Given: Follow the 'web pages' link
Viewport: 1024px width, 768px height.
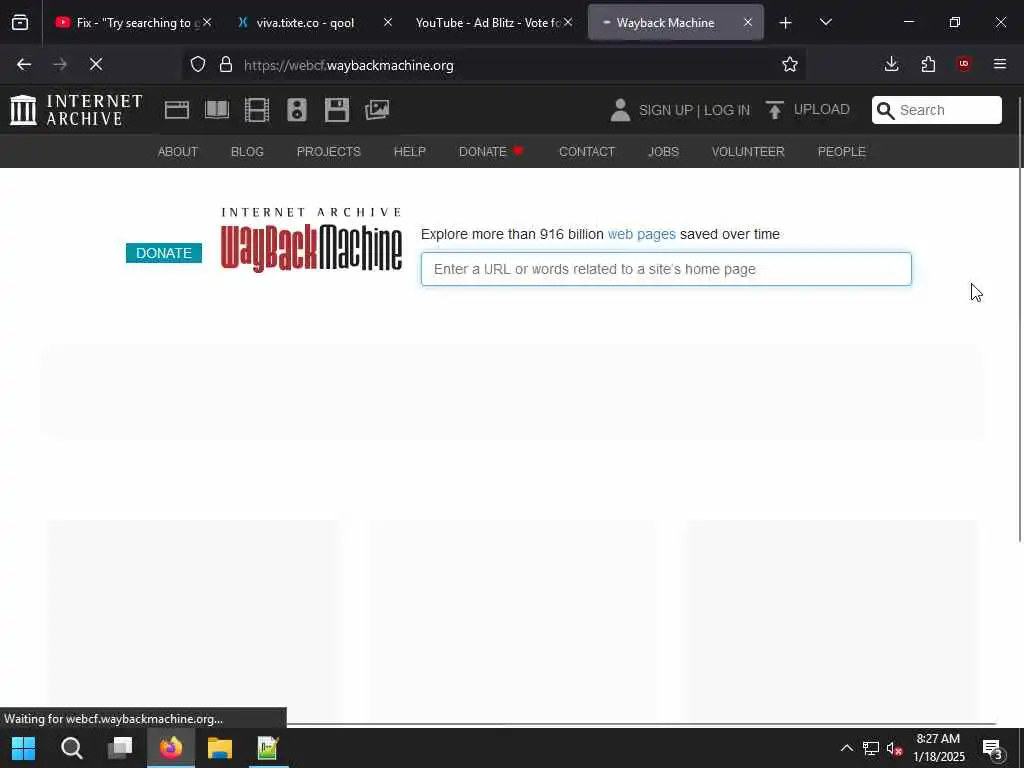Looking at the screenshot, I should point(641,234).
